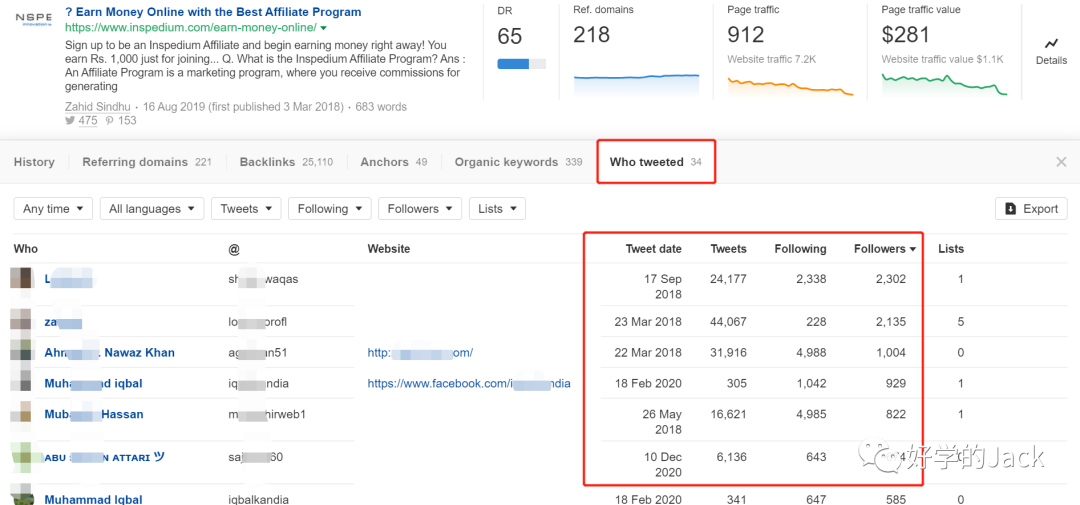
Task: Export the tweet list
Action: [x=1031, y=209]
